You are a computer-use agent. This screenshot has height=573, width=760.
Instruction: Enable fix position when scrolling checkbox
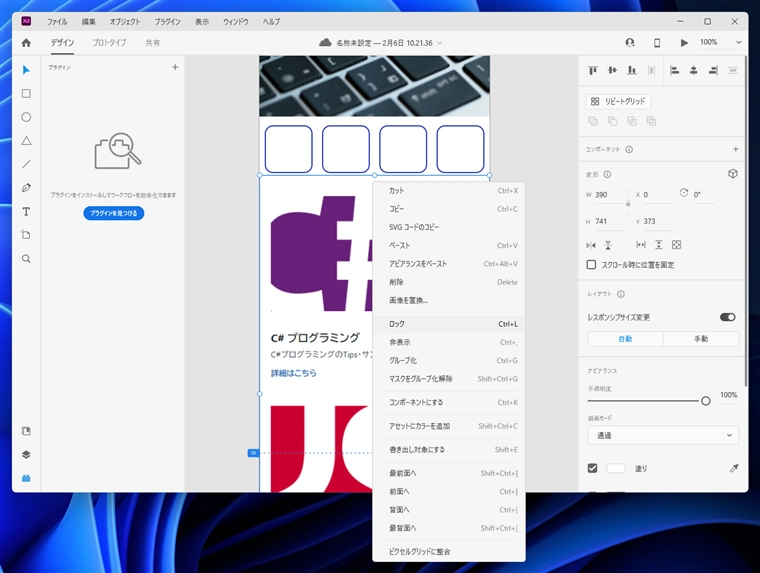(x=592, y=265)
